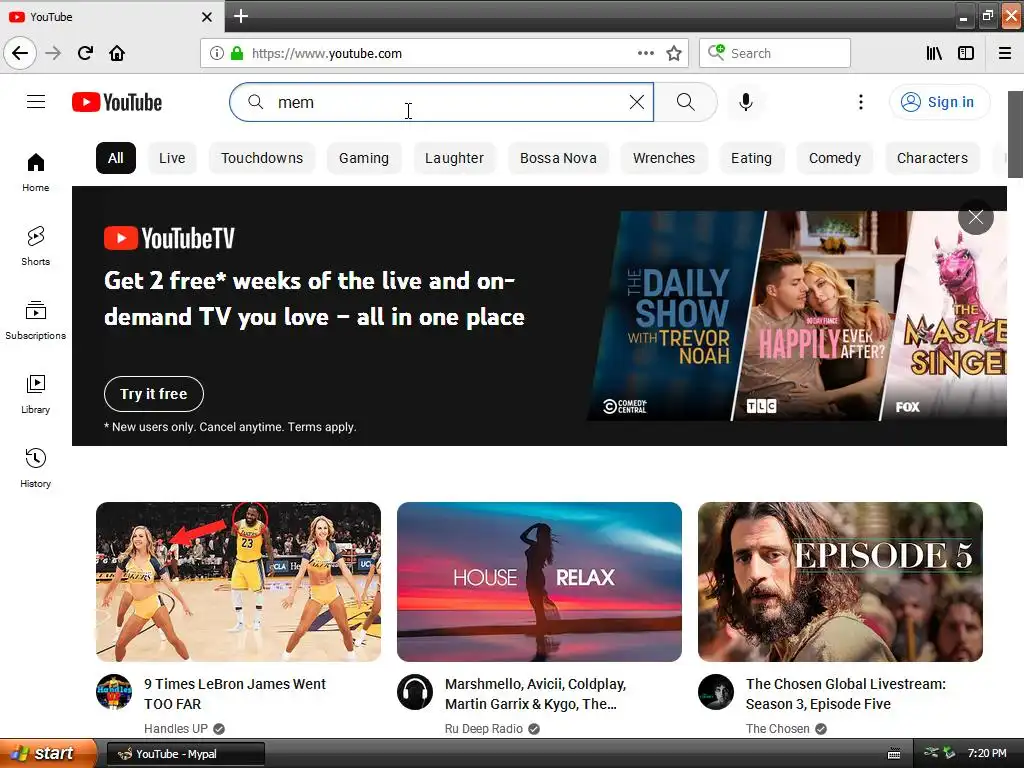Clear the search text with X icon
1024x768 pixels.
(637, 102)
